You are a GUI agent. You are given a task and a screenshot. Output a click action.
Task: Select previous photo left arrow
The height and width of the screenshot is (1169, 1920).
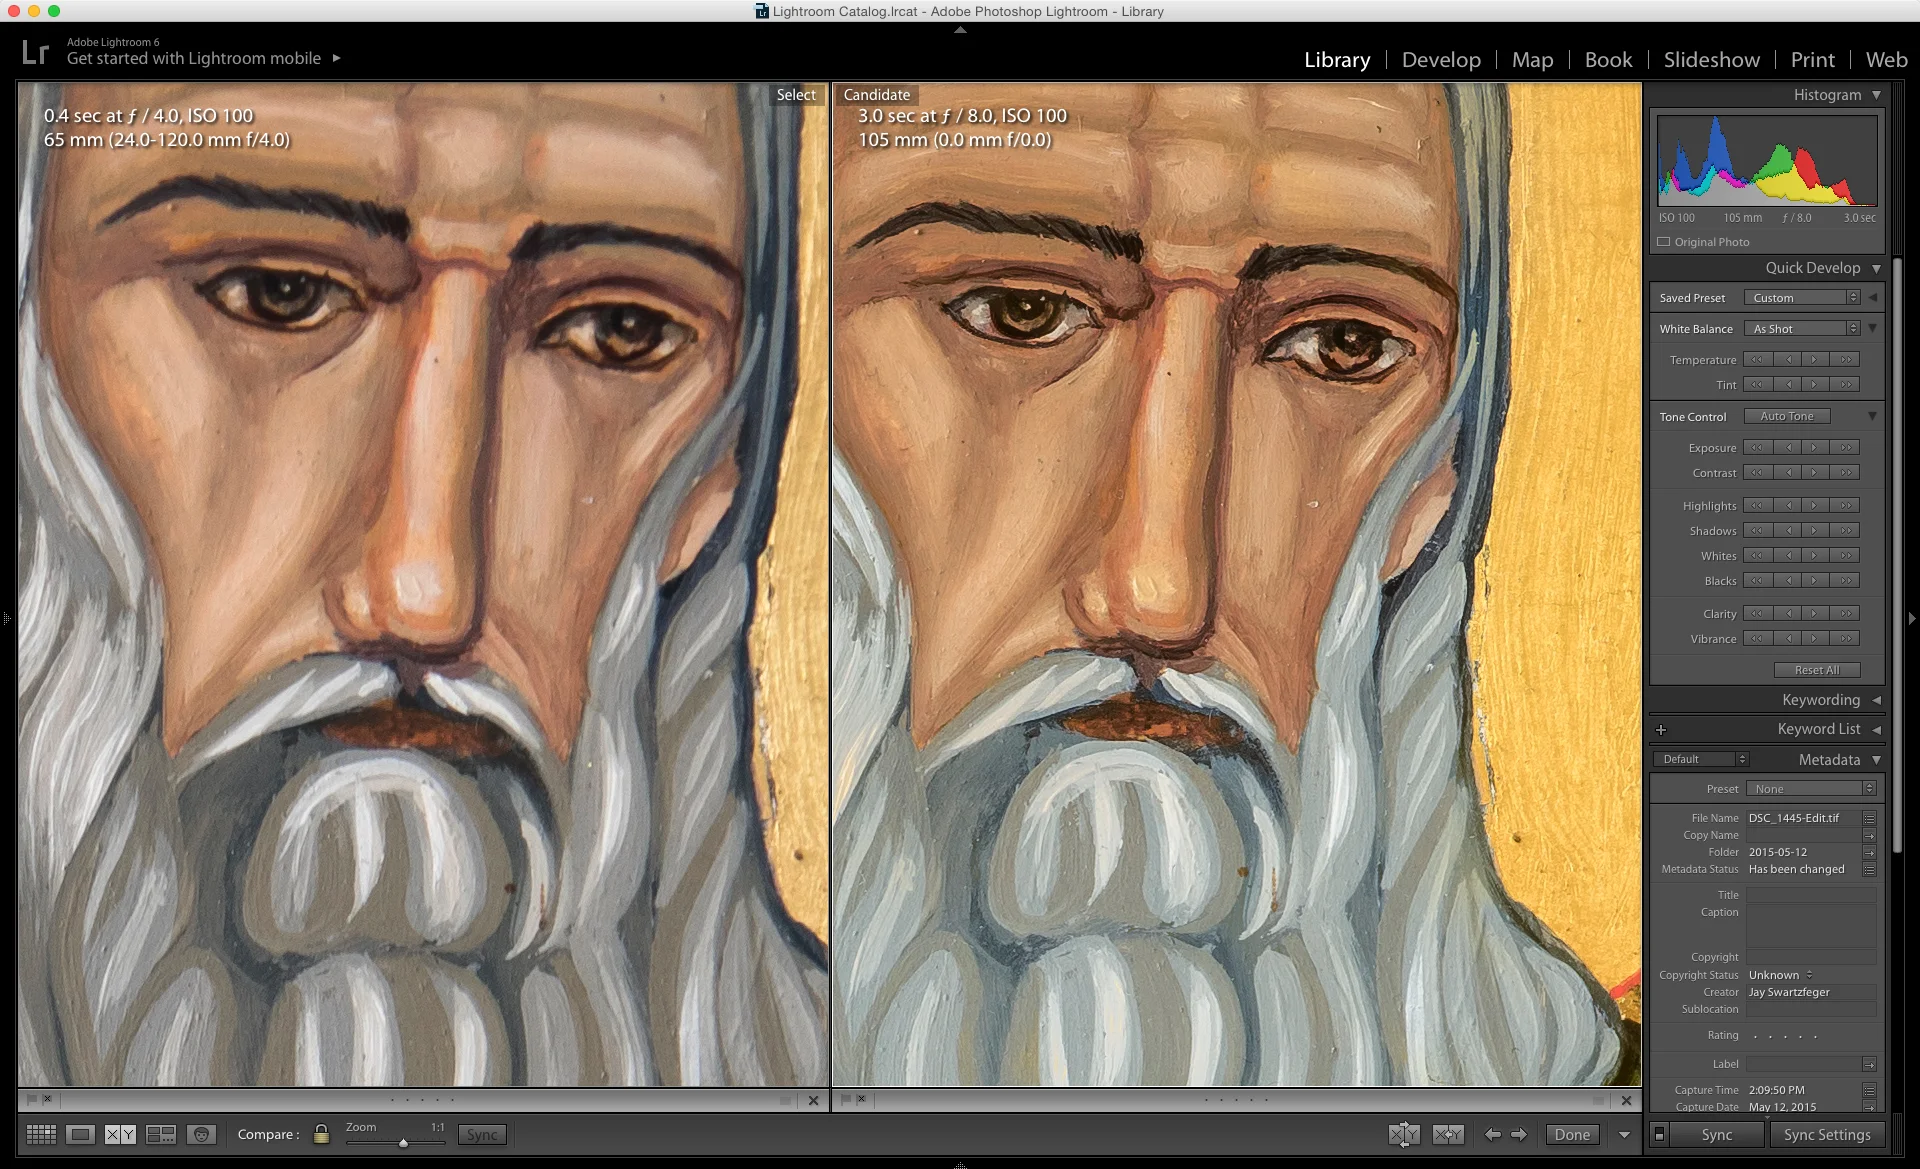[1493, 1134]
